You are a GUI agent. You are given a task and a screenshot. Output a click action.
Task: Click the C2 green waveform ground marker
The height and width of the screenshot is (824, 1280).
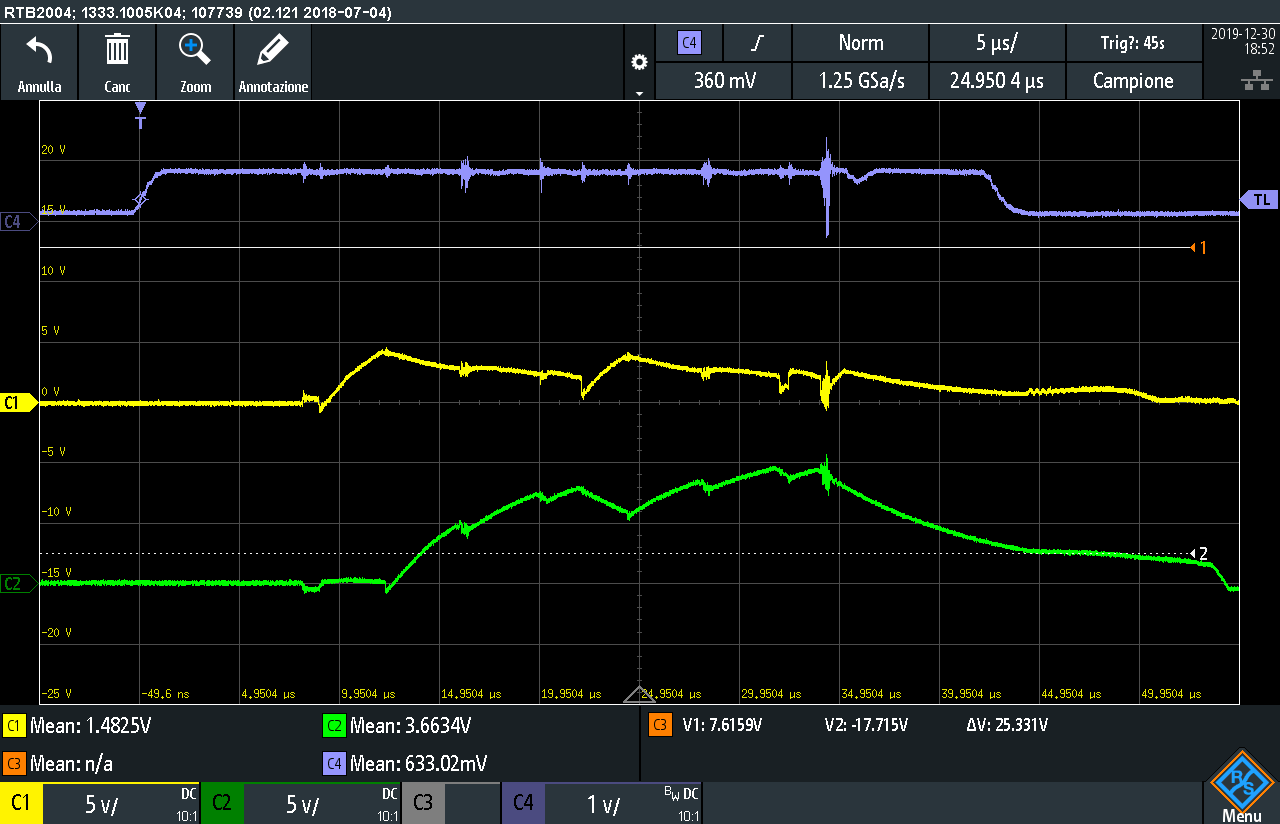(18, 583)
